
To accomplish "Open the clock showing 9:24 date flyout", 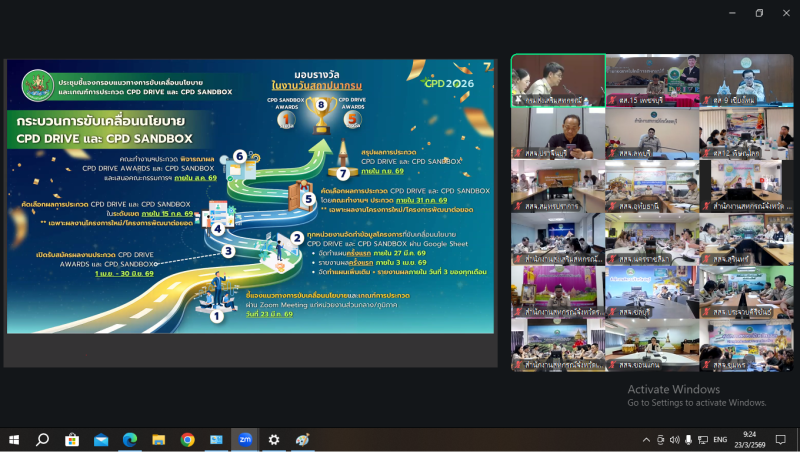I will coord(752,439).
